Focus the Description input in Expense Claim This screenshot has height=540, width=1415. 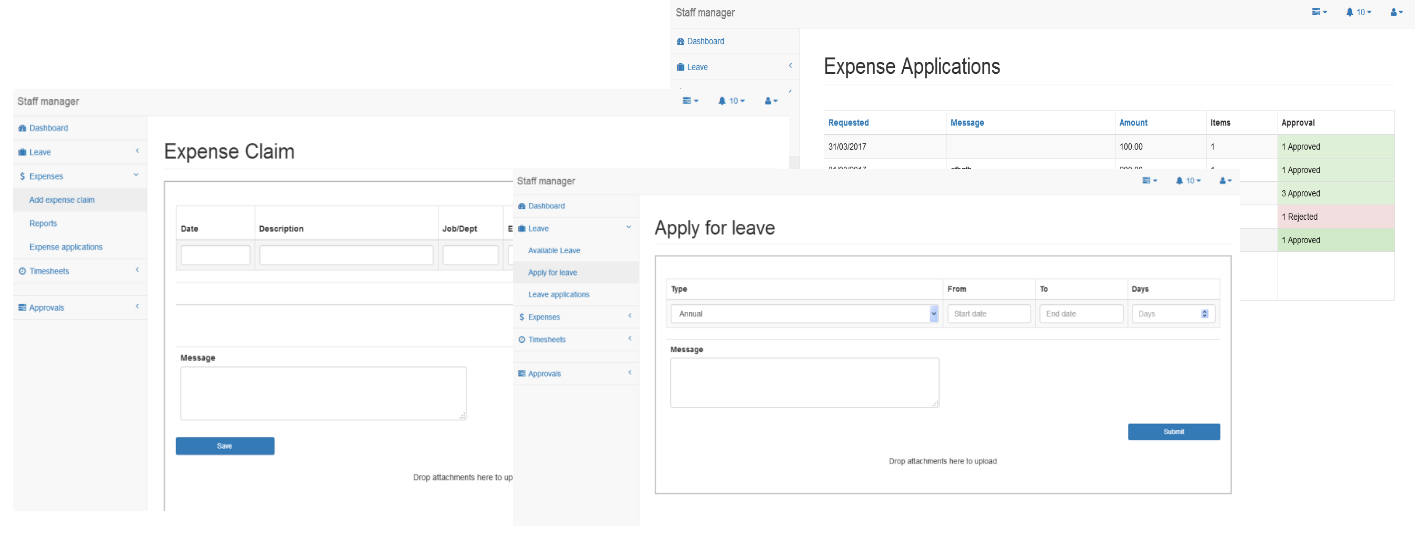pyautogui.click(x=346, y=255)
